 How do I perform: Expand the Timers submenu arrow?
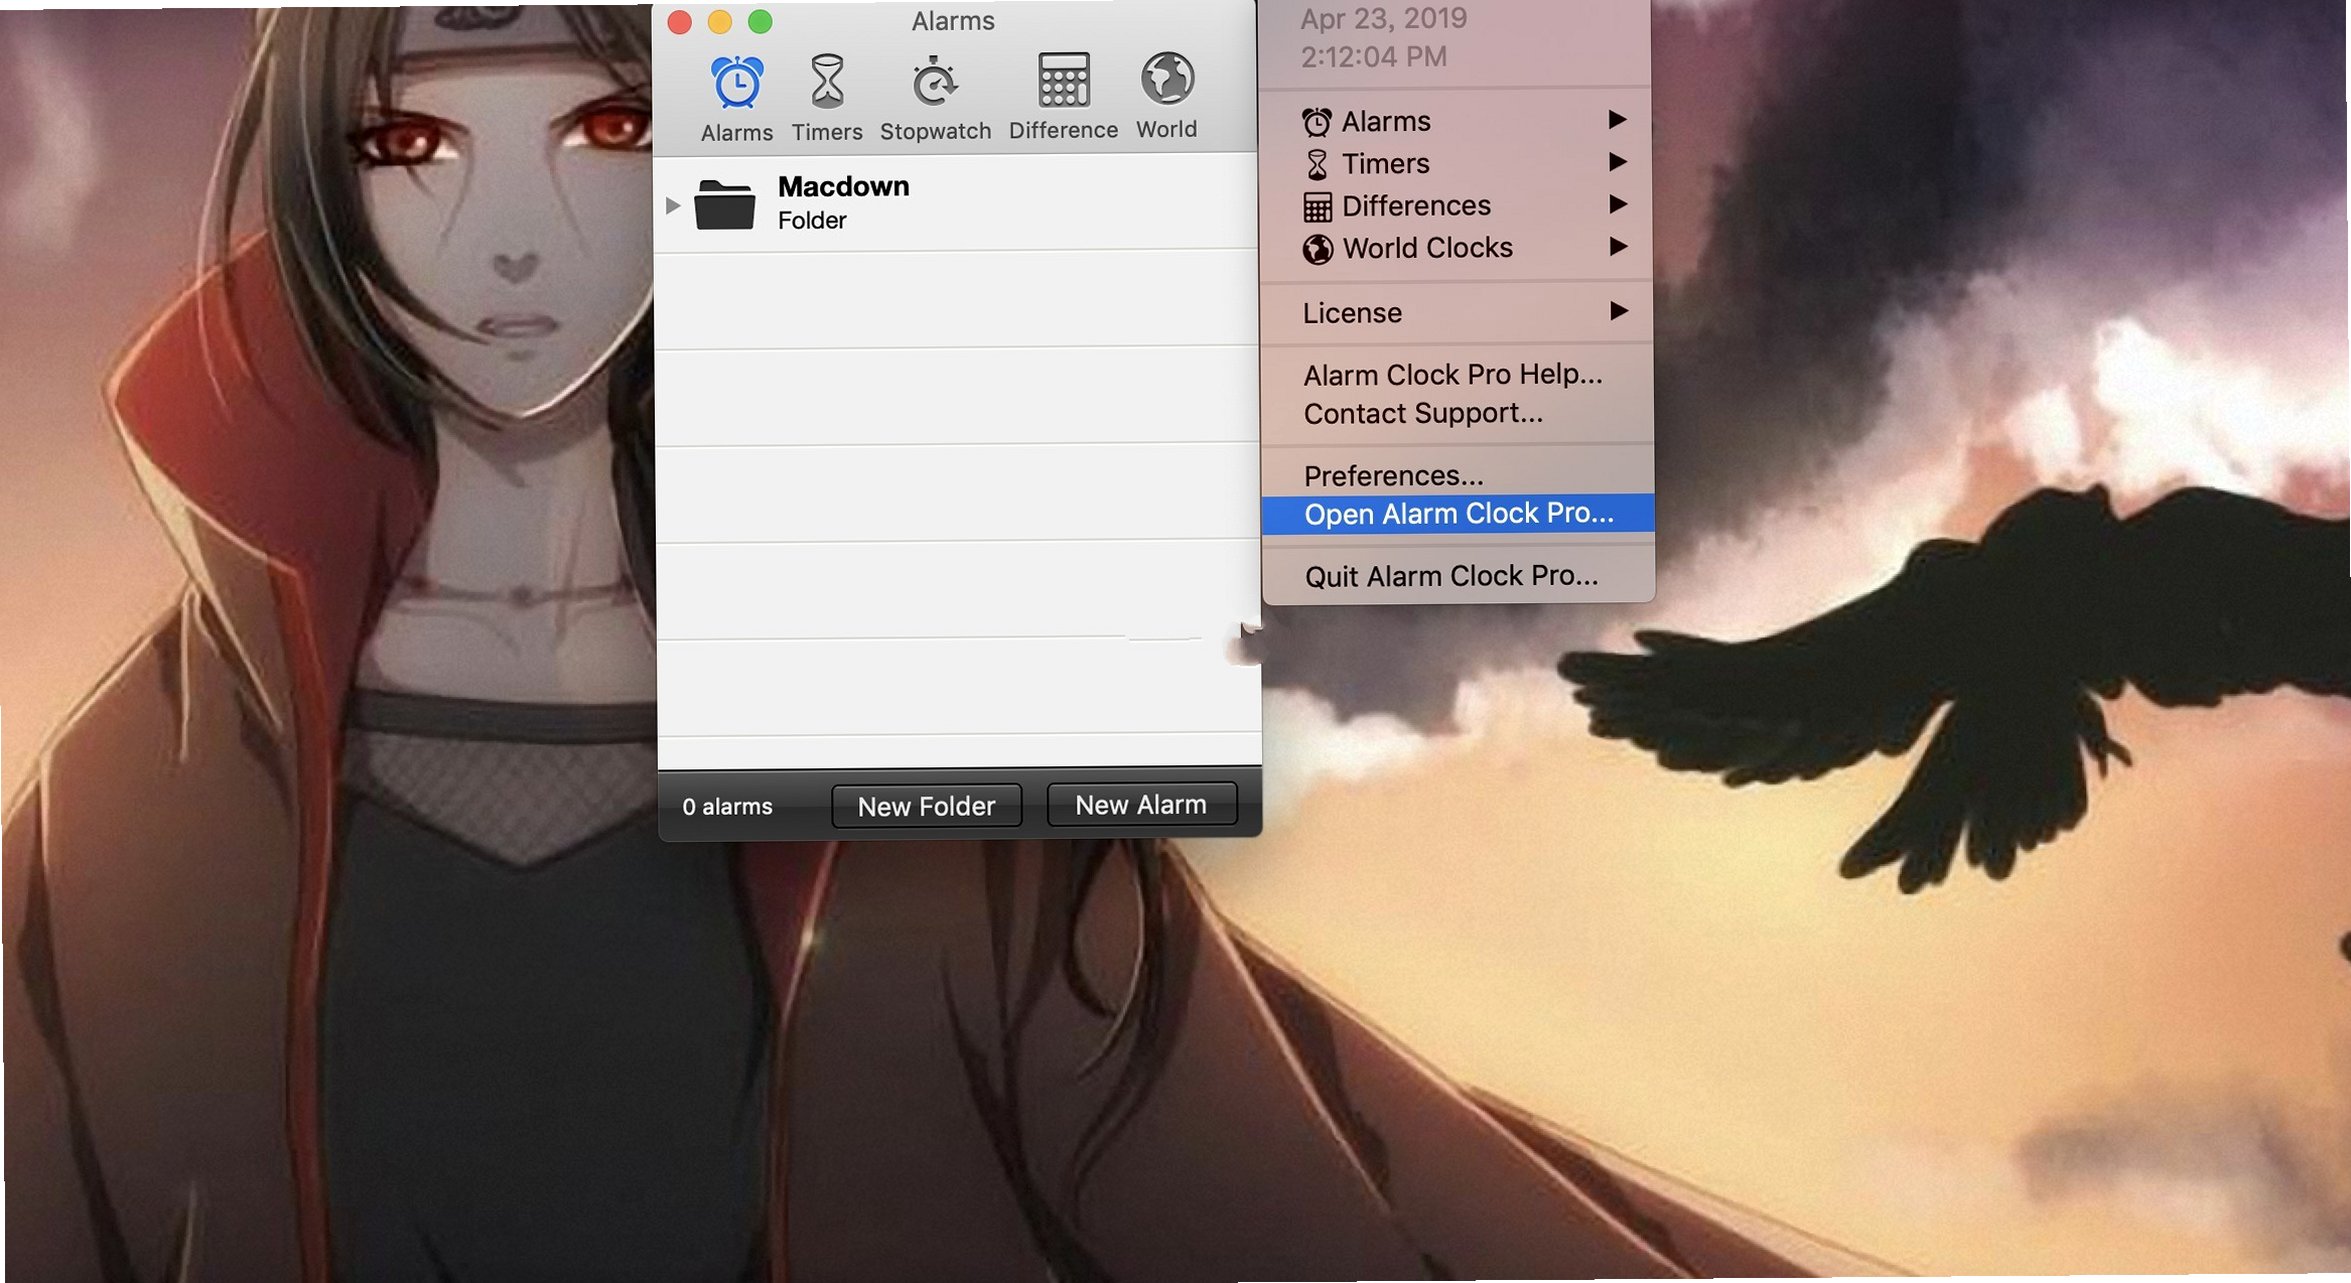point(1617,162)
